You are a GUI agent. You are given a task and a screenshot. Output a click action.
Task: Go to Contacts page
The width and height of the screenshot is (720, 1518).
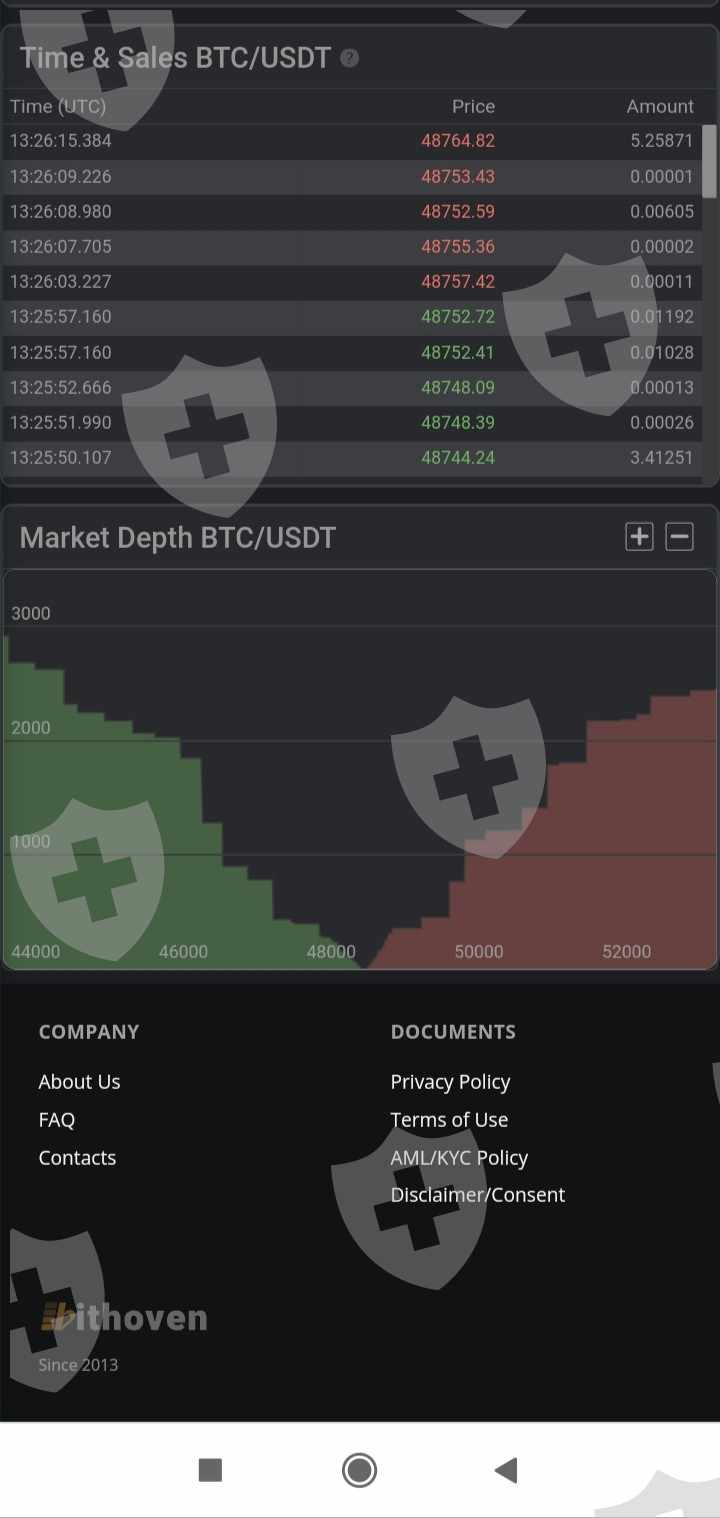pyautogui.click(x=77, y=1158)
